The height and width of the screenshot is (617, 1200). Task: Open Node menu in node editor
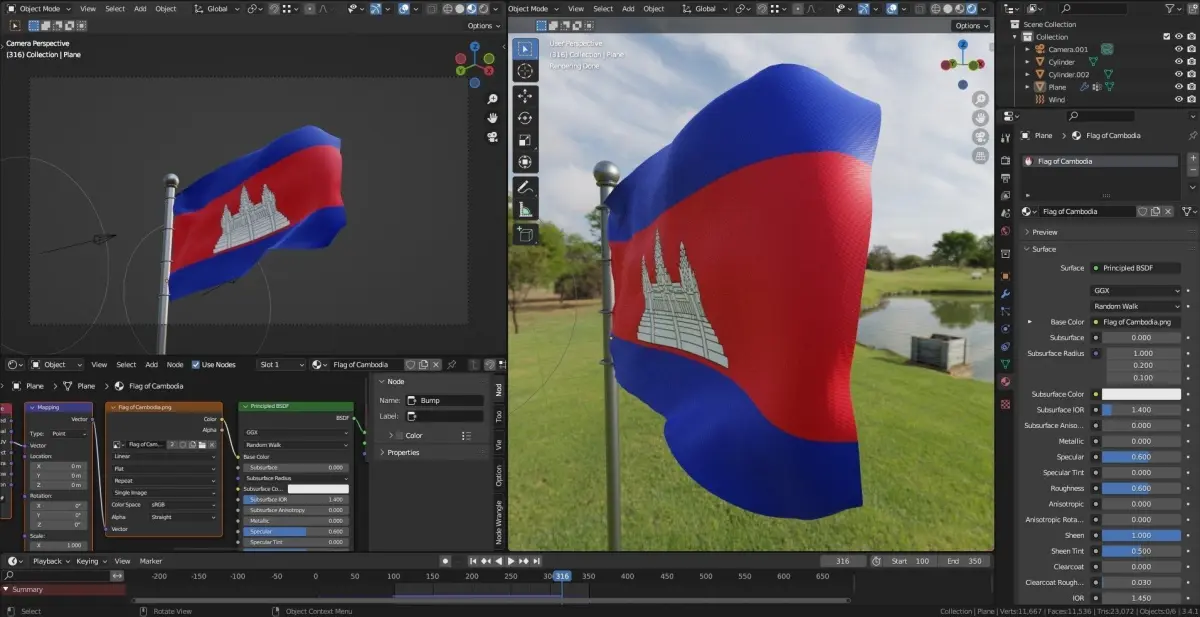(x=175, y=364)
